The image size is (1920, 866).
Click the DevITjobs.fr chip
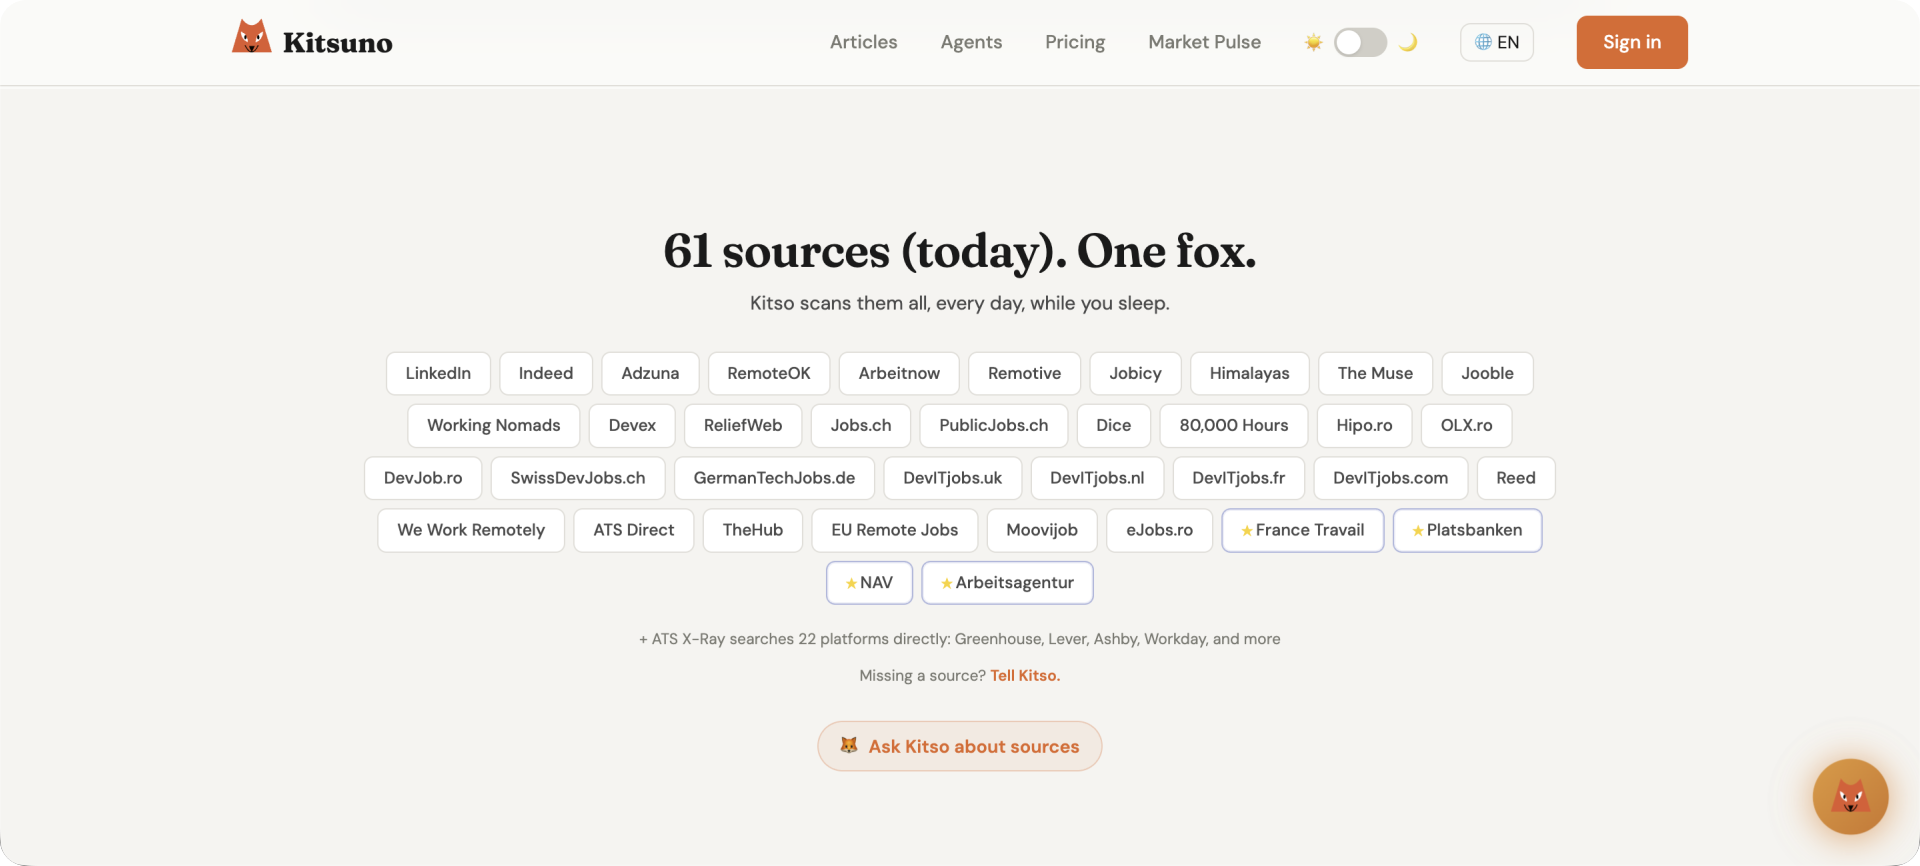click(1238, 478)
